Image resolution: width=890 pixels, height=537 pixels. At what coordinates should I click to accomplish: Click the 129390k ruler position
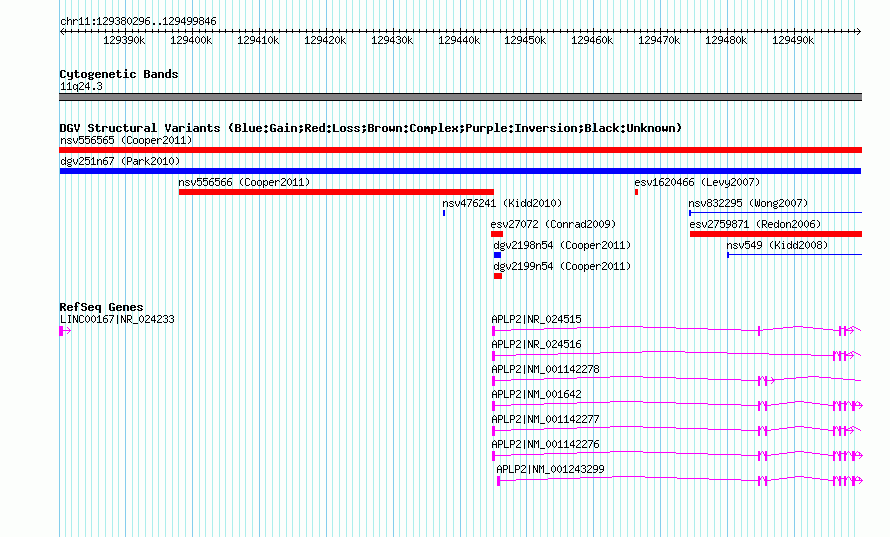124,40
